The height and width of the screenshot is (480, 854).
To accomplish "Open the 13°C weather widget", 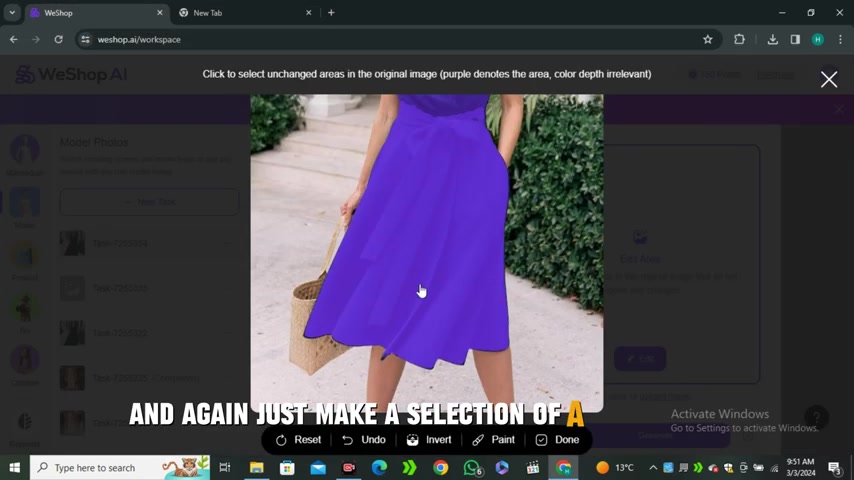I will [x=615, y=467].
